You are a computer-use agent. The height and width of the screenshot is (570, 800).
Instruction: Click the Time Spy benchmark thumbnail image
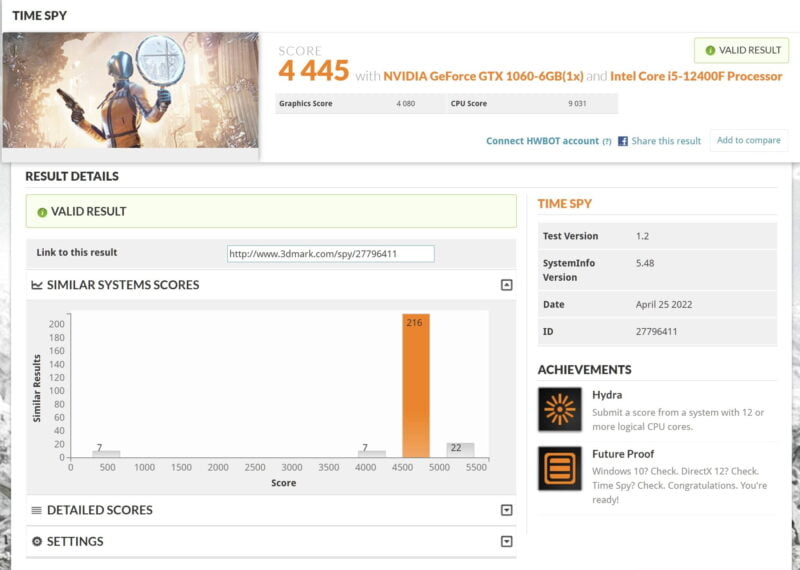pyautogui.click(x=131, y=91)
